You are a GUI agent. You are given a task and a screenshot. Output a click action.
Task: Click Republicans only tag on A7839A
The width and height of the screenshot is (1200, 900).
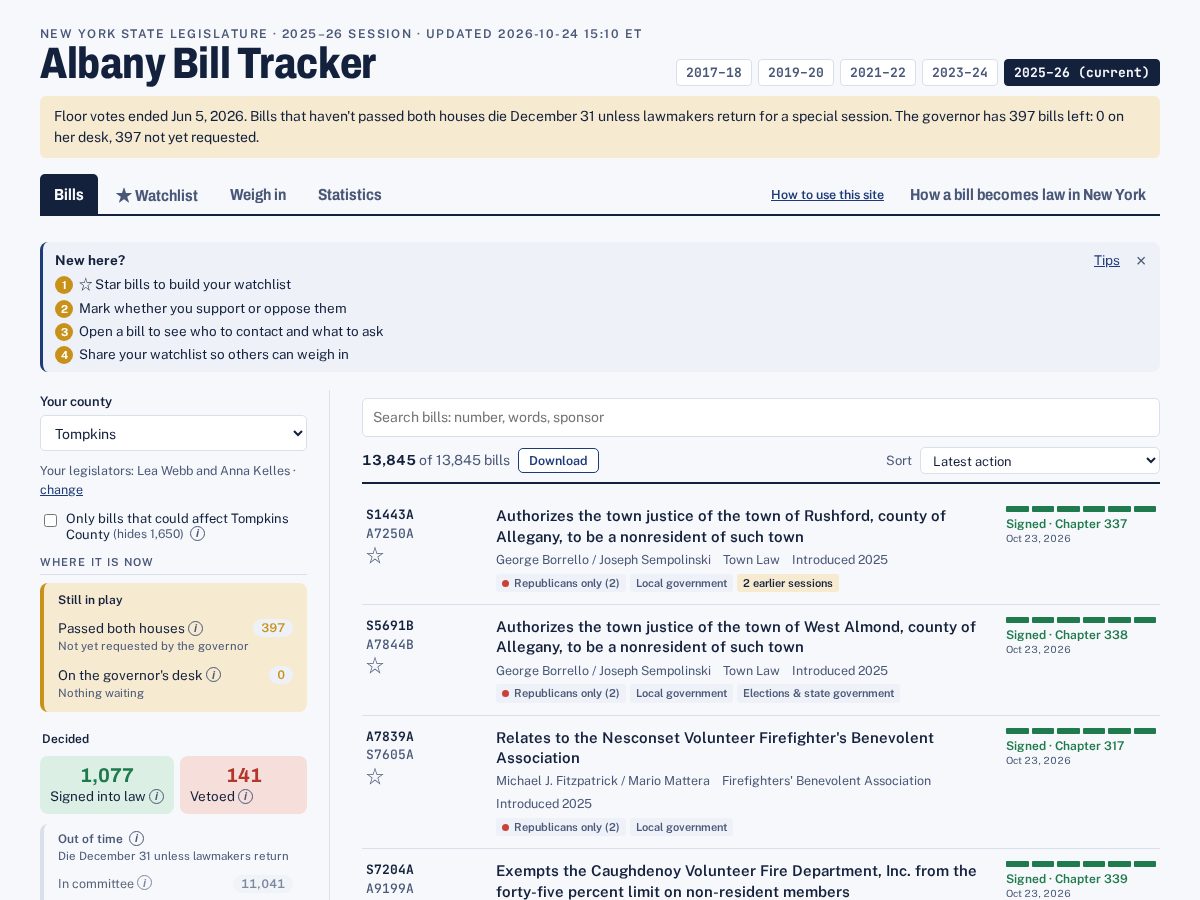[561, 827]
